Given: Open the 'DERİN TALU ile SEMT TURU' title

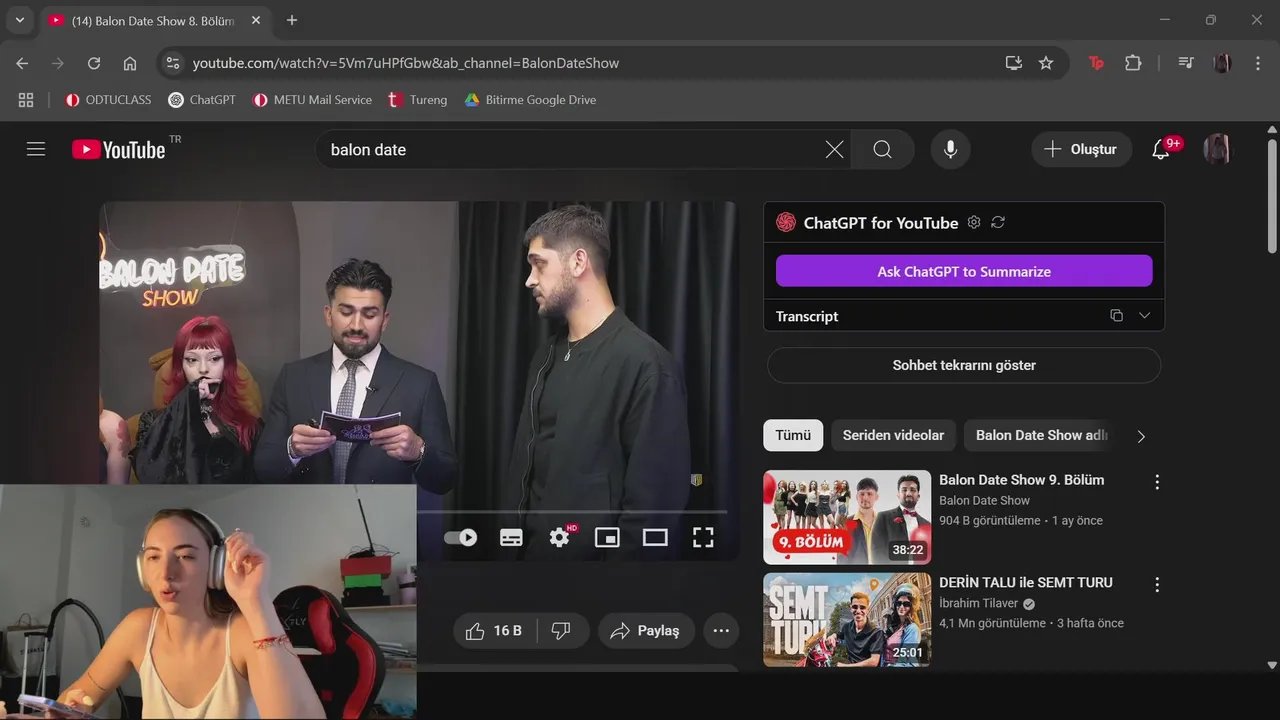Looking at the screenshot, I should [1026, 582].
